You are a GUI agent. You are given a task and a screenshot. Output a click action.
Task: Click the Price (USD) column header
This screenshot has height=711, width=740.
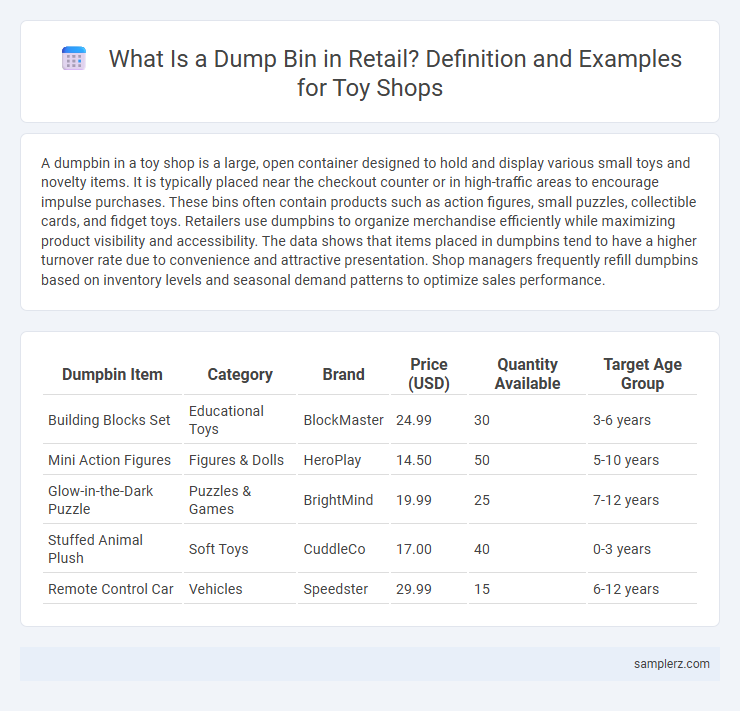429,374
